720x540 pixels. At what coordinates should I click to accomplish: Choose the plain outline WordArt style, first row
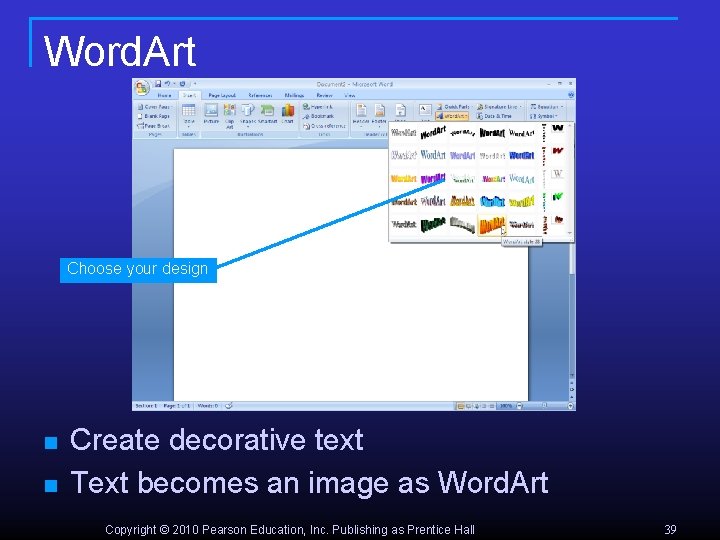coord(404,133)
